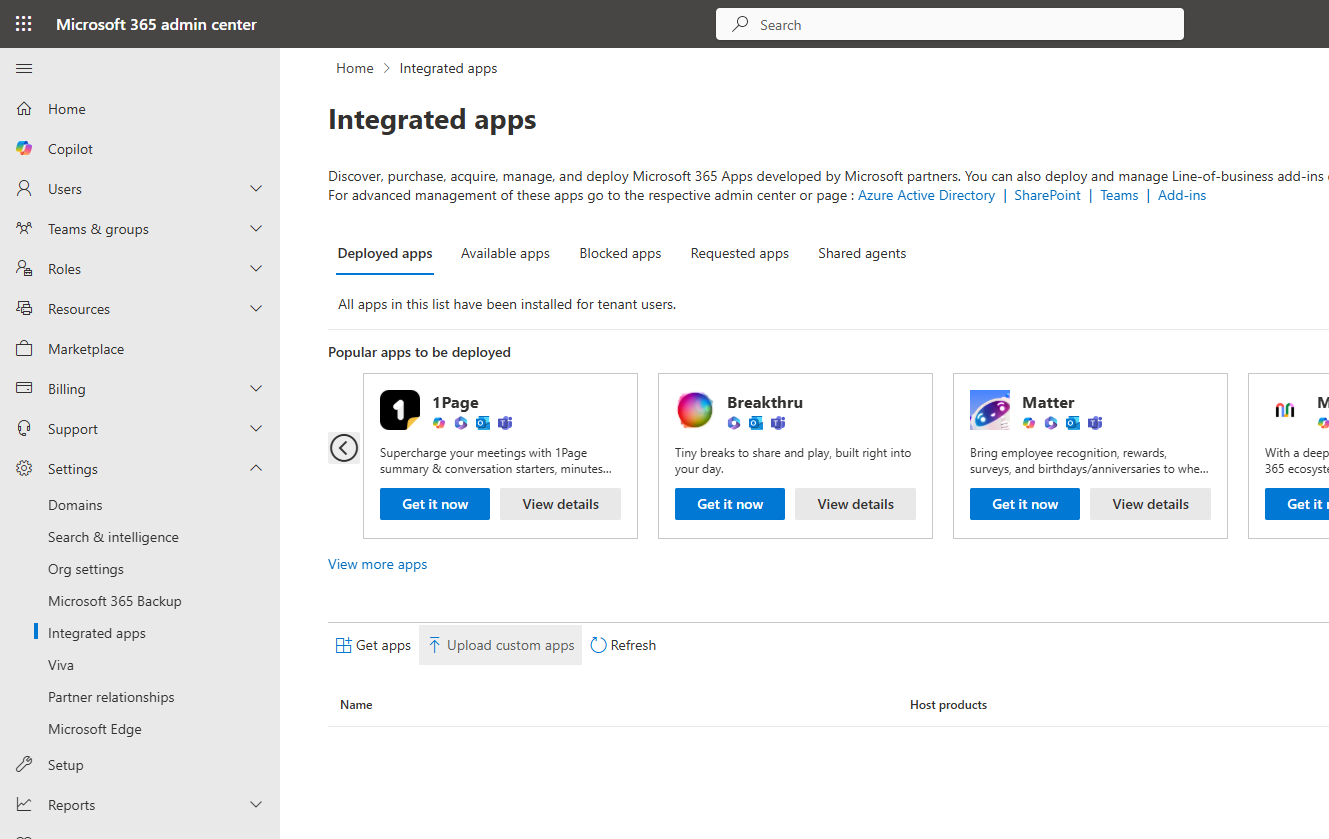
Task: Click the Matter app logo
Action: [x=990, y=410]
